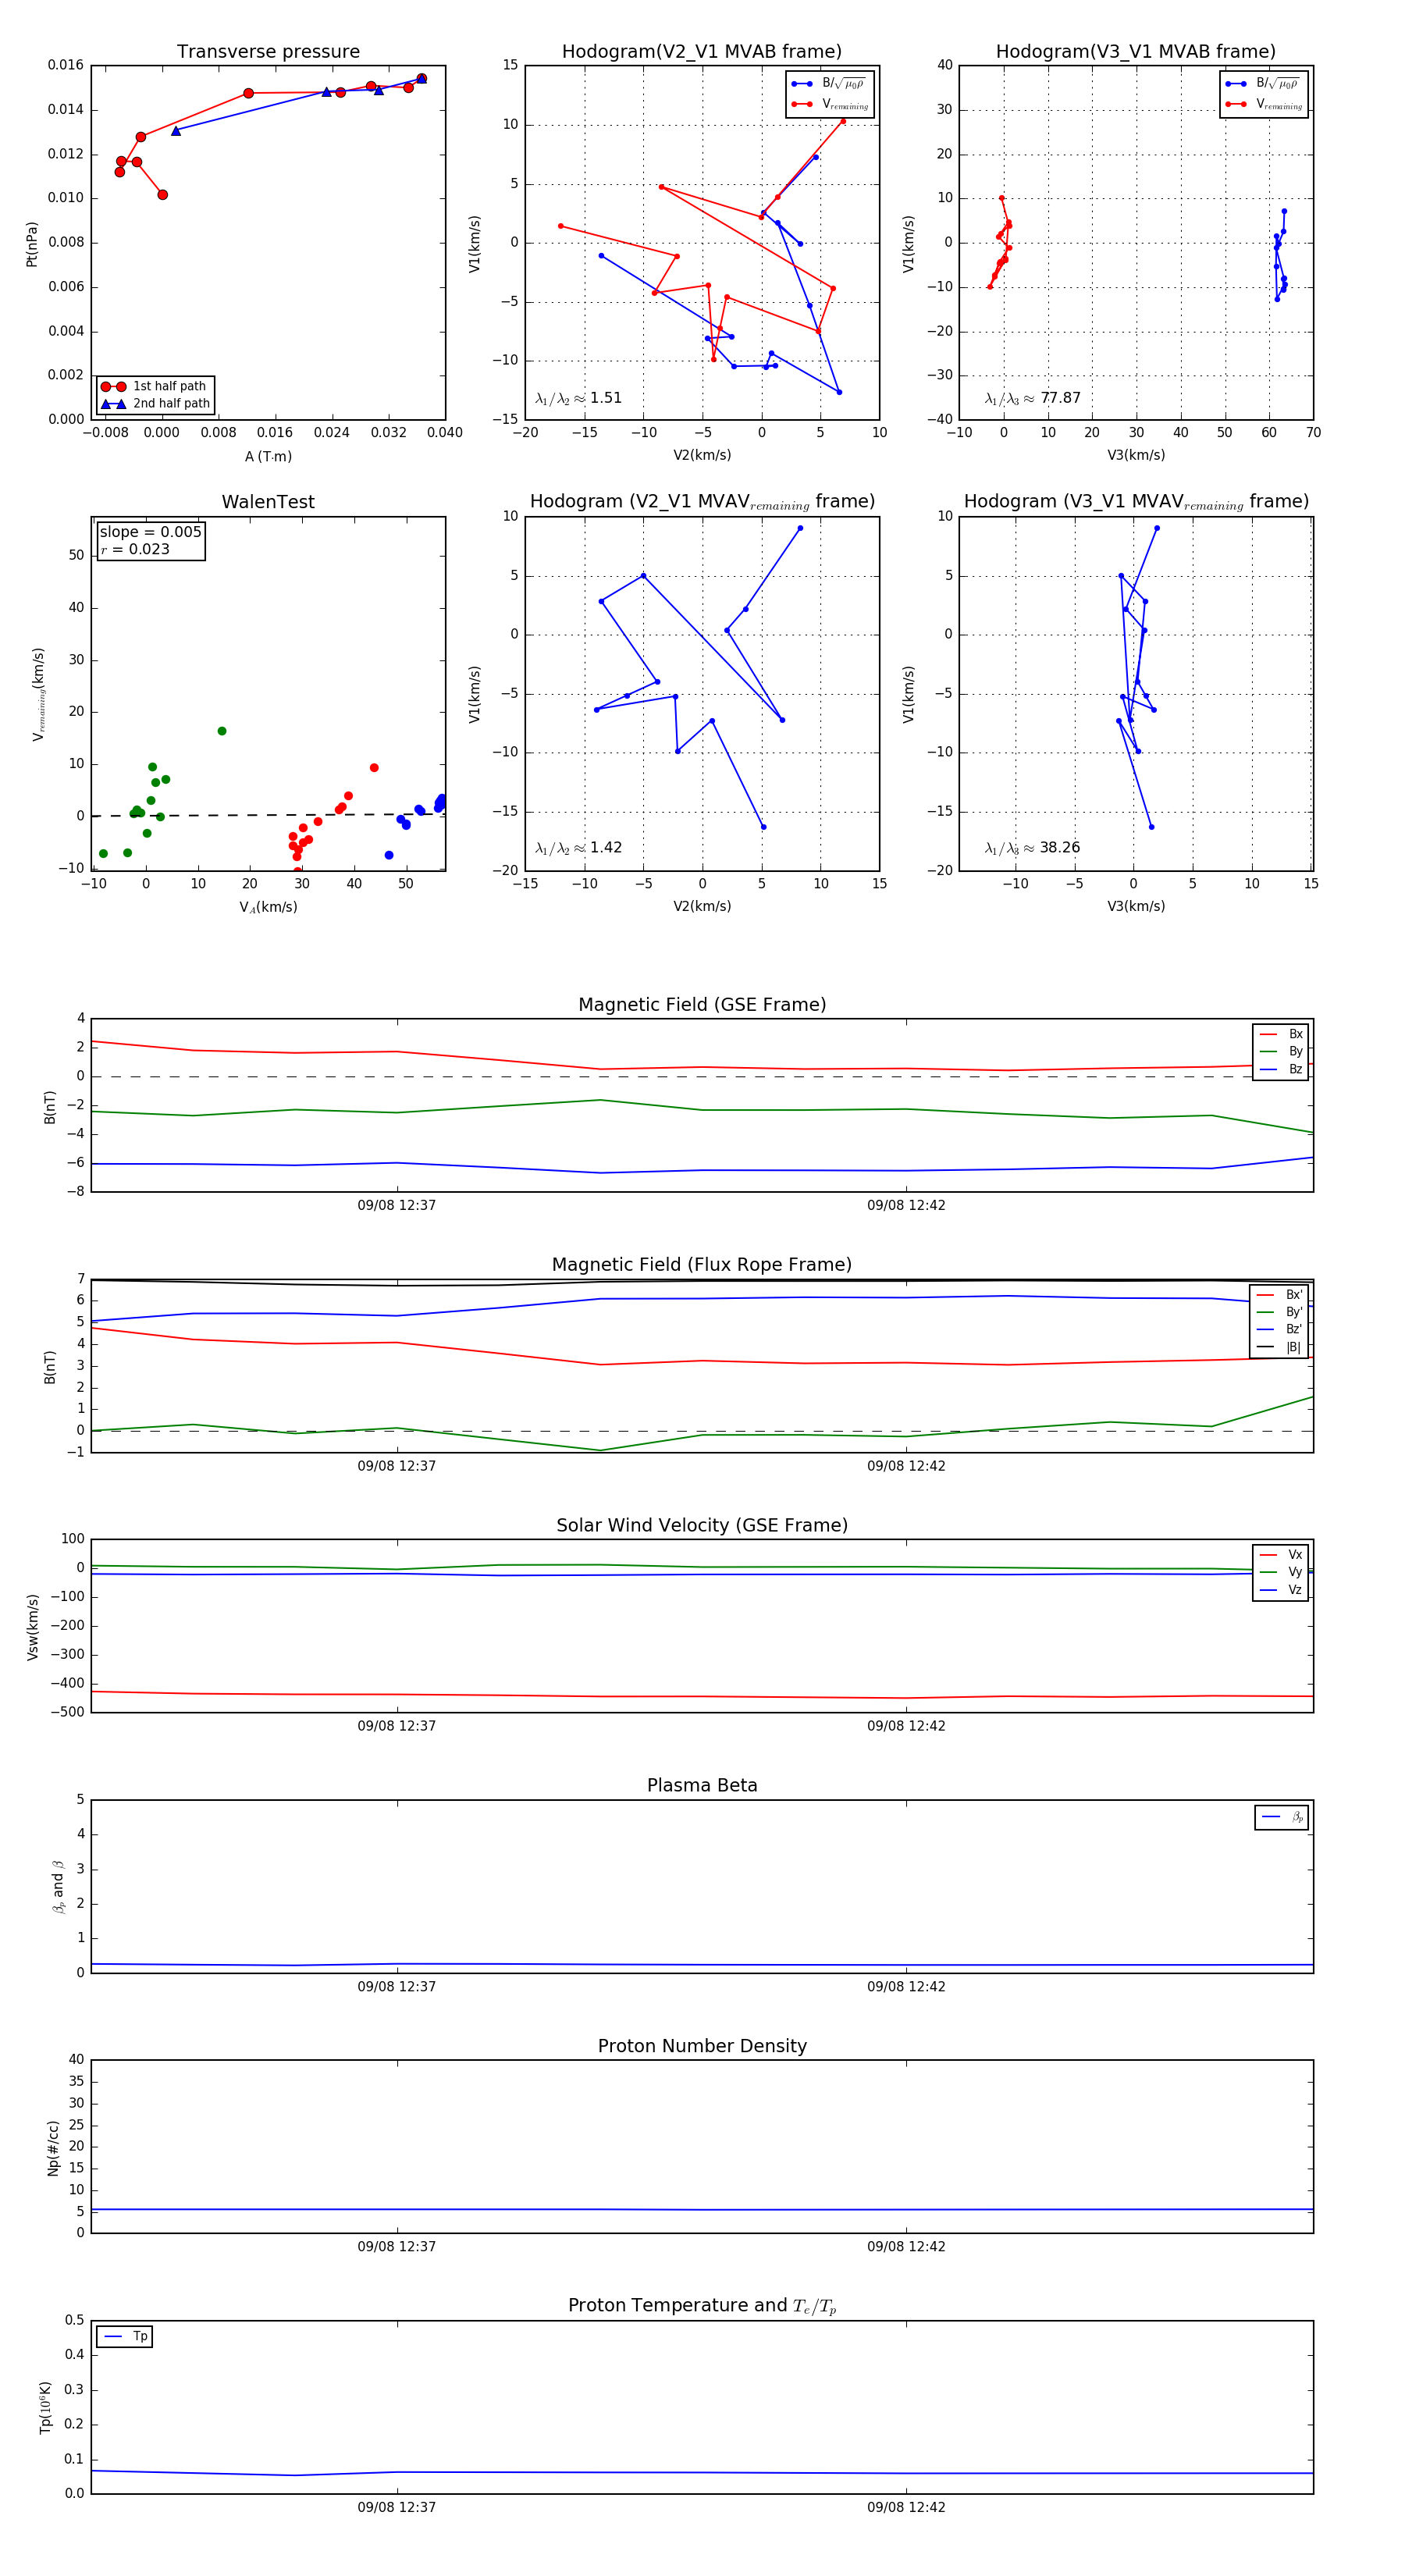The width and height of the screenshot is (1405, 2576).
Task: Select the "Hodogram(V2_V1 MVAB frame)" title
Action: click(x=701, y=52)
